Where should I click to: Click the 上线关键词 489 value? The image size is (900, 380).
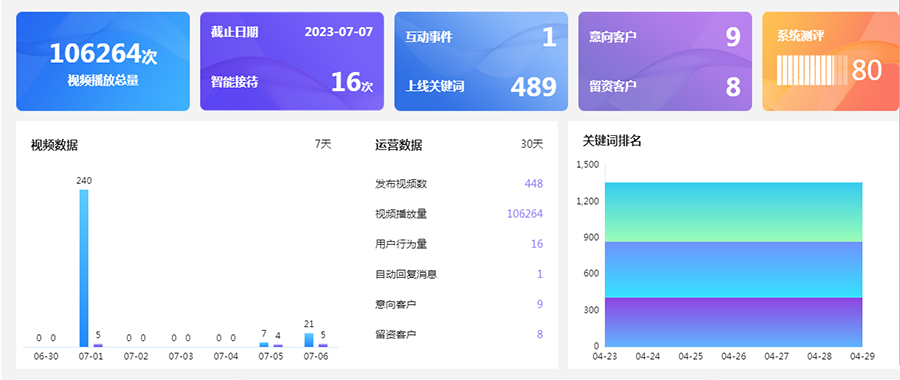click(x=533, y=87)
